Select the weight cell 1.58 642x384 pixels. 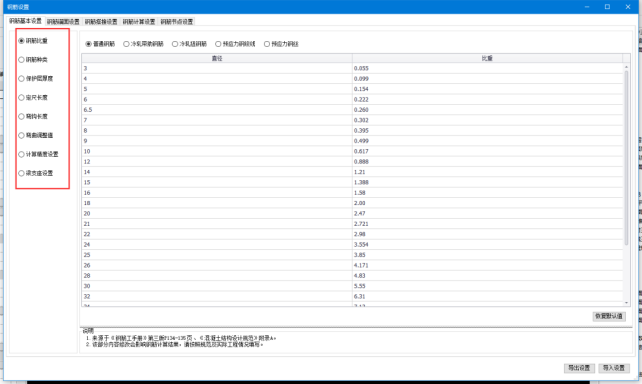487,193
